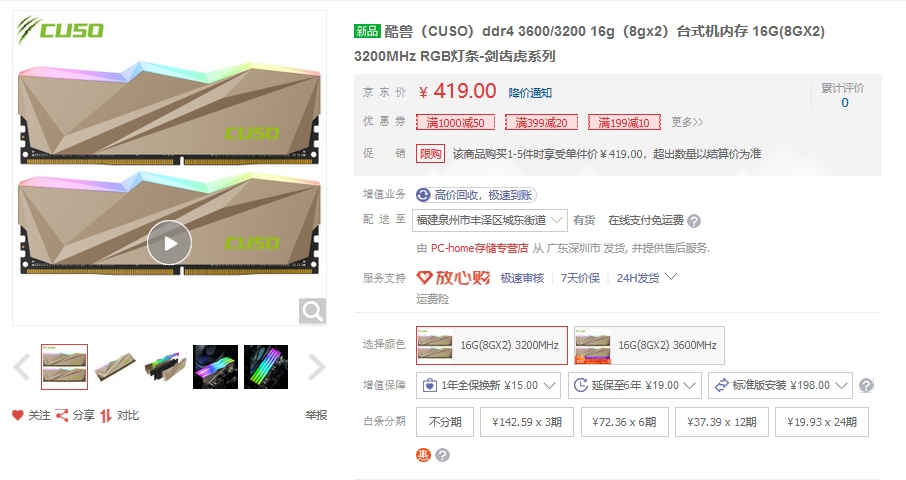Show next thumbnails with right arrow
The height and width of the screenshot is (480, 906).
(317, 367)
